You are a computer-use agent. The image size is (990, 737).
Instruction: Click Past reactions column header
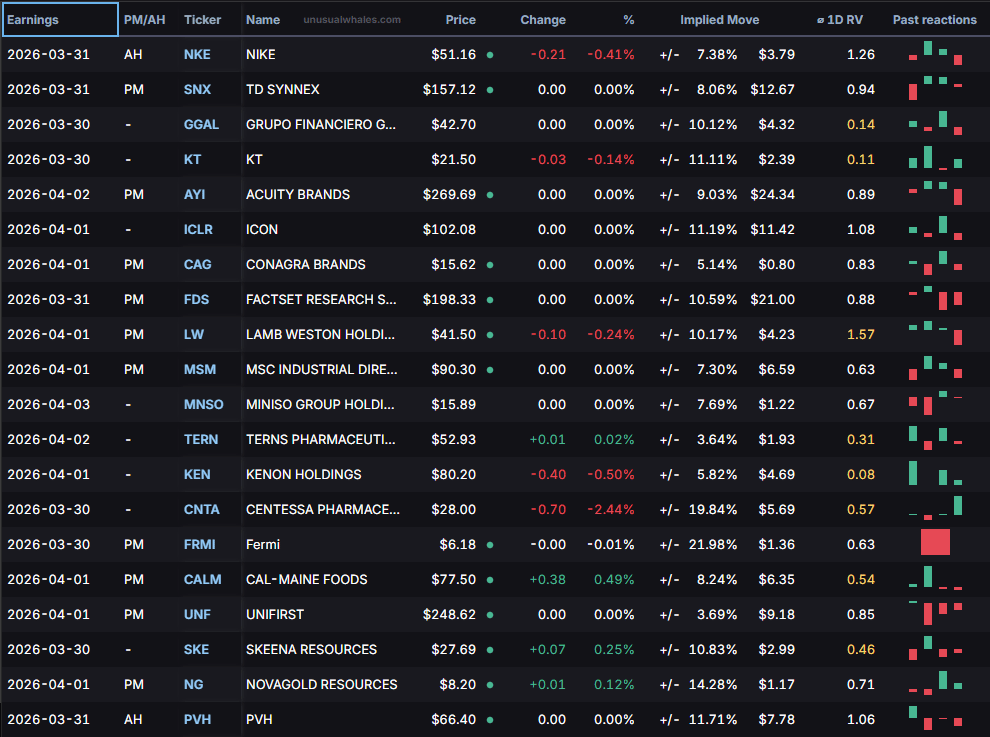pyautogui.click(x=934, y=20)
